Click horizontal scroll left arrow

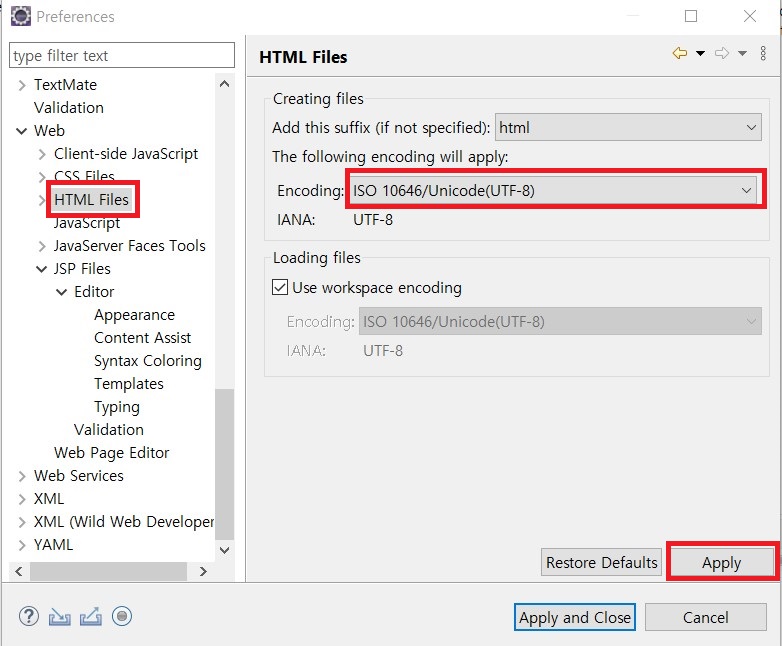(19, 571)
